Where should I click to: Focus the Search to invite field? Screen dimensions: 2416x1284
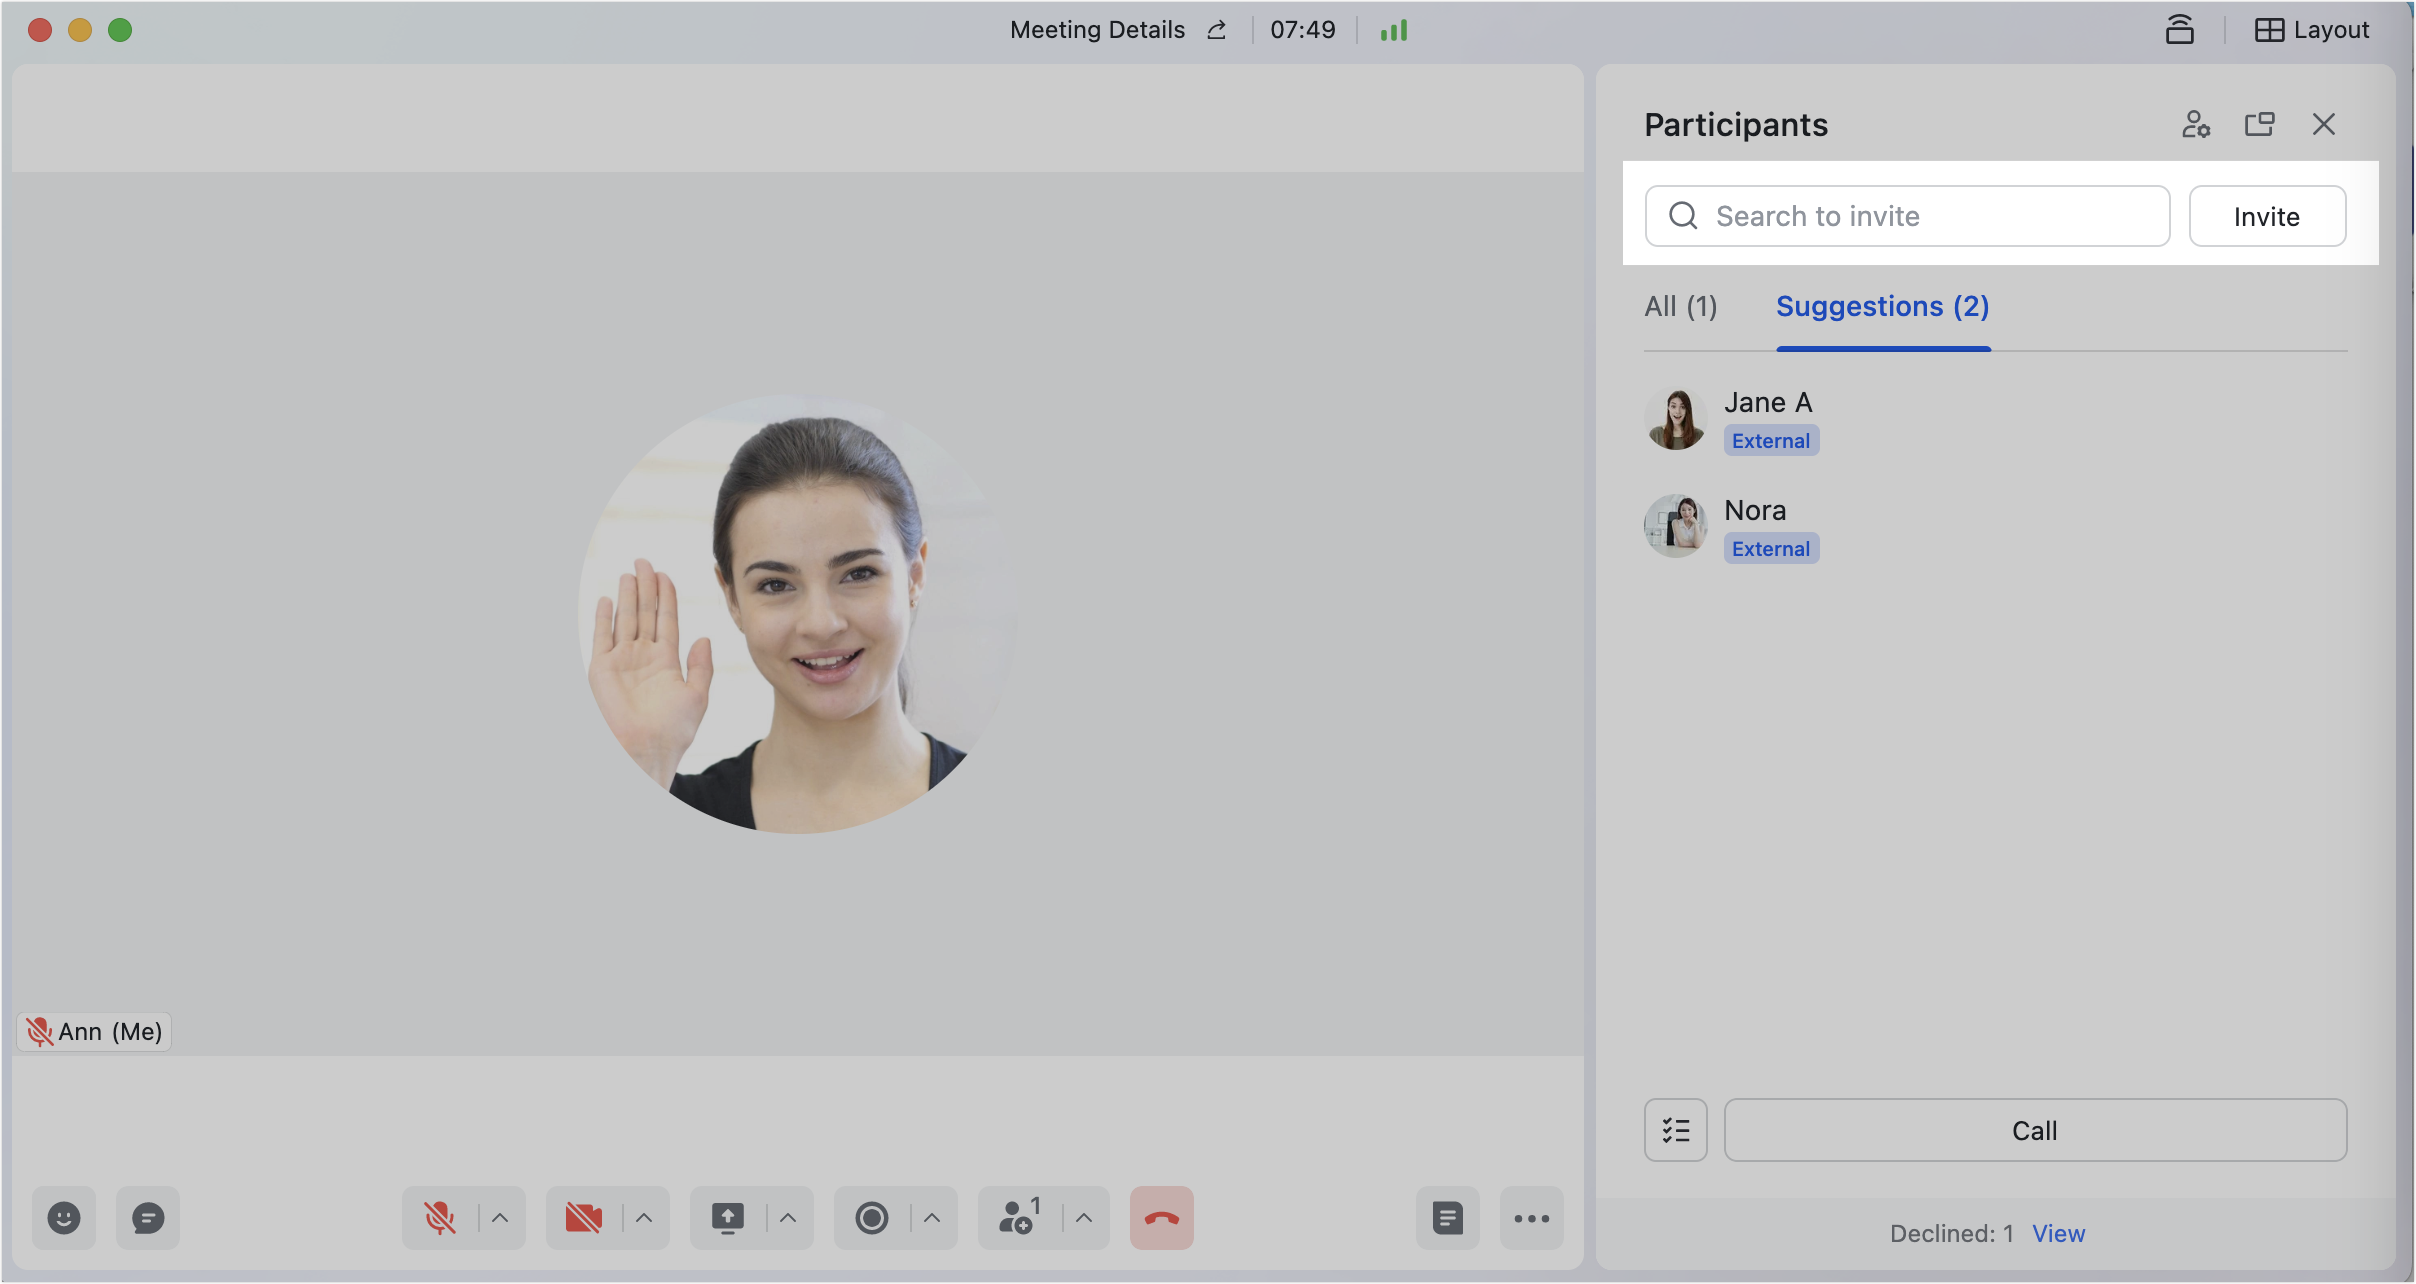click(1908, 216)
